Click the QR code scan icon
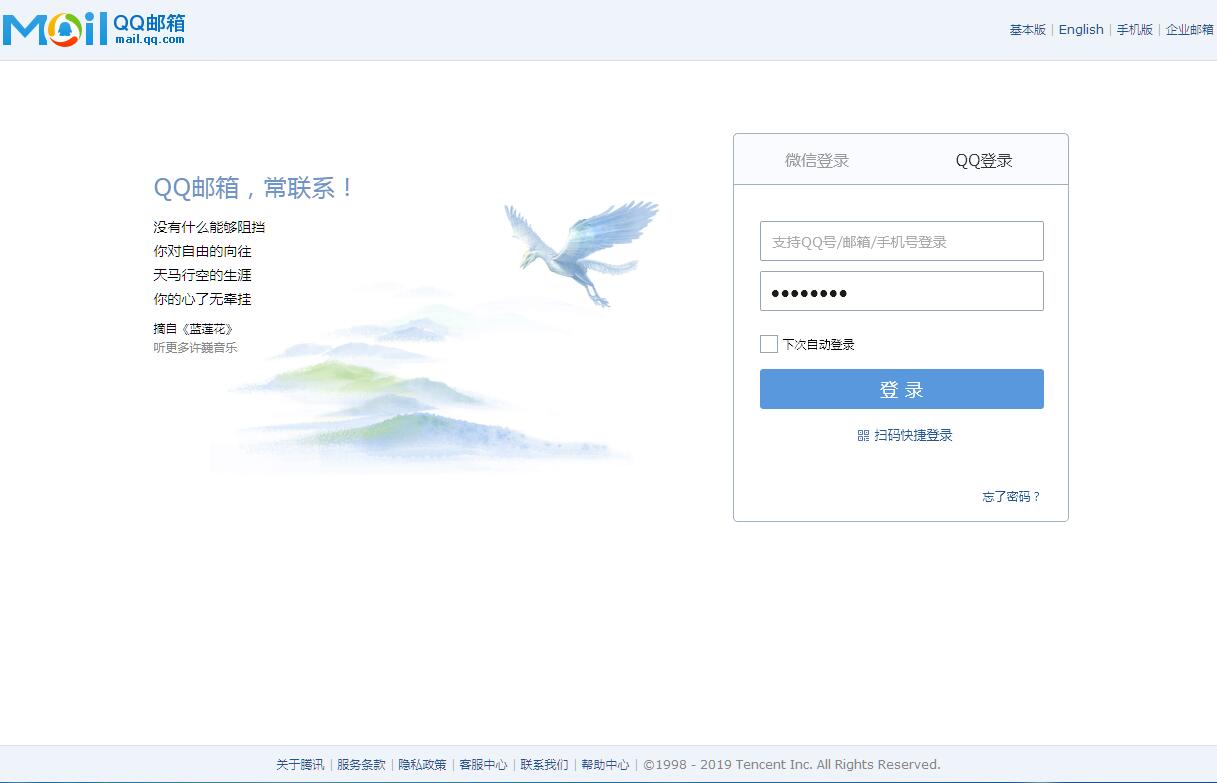The width and height of the screenshot is (1217, 783). [863, 436]
